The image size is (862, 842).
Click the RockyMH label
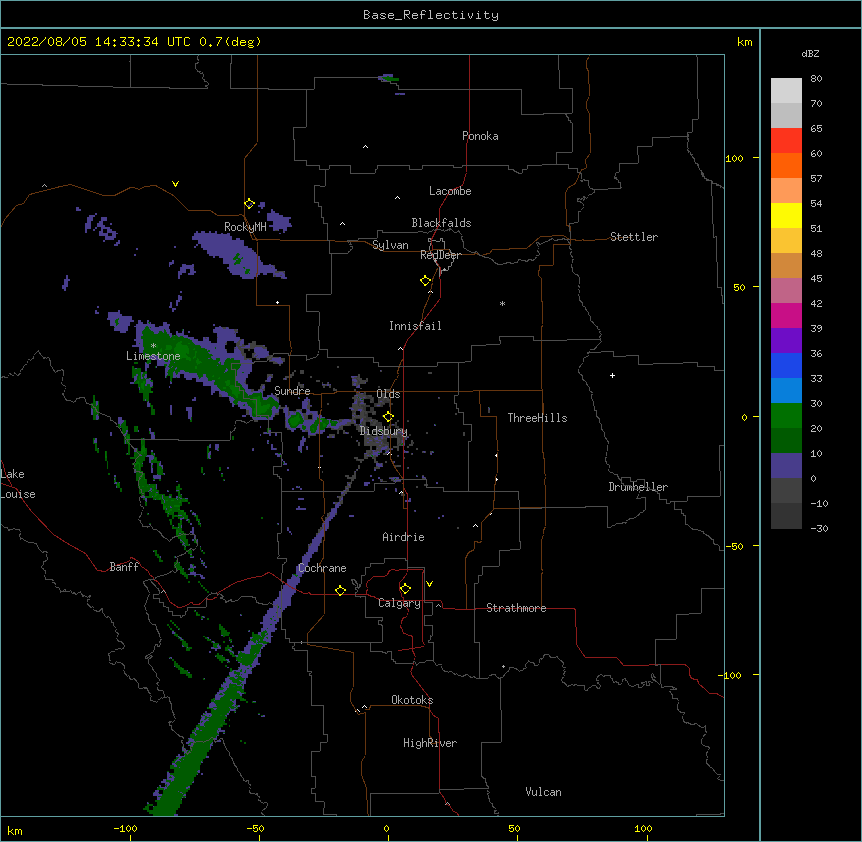pyautogui.click(x=245, y=228)
